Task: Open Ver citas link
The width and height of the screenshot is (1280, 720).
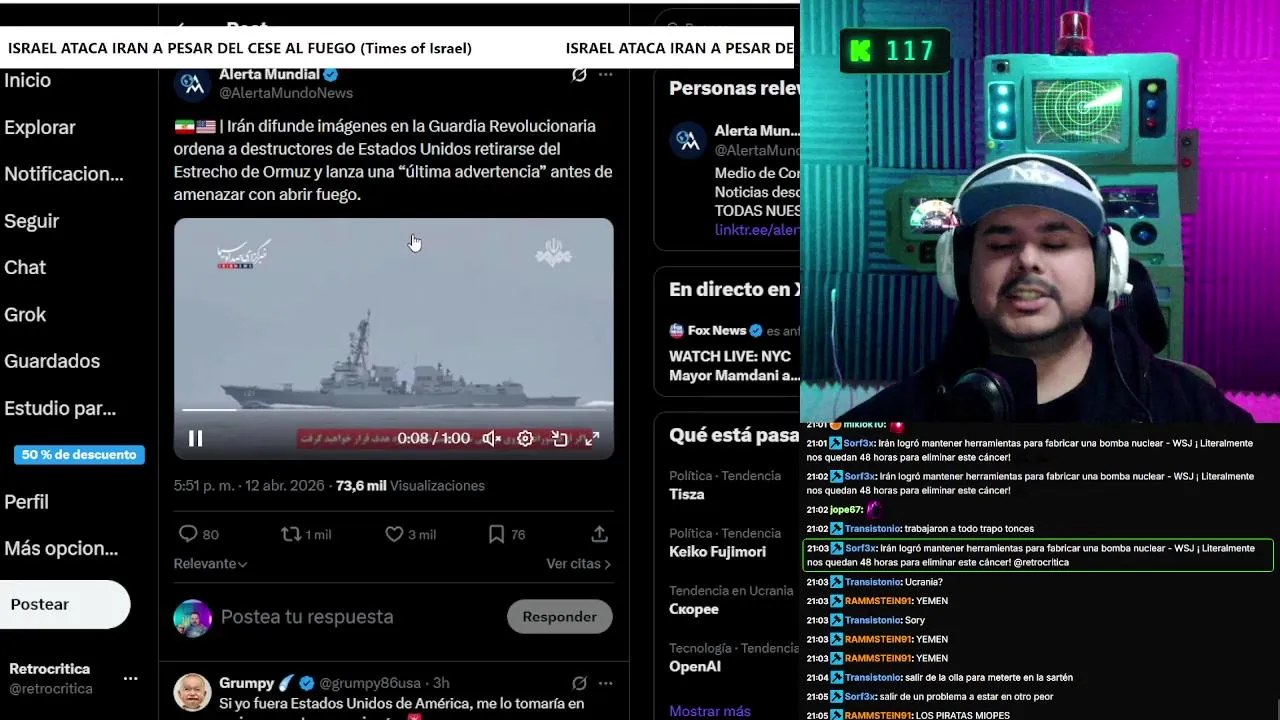Action: 578,564
